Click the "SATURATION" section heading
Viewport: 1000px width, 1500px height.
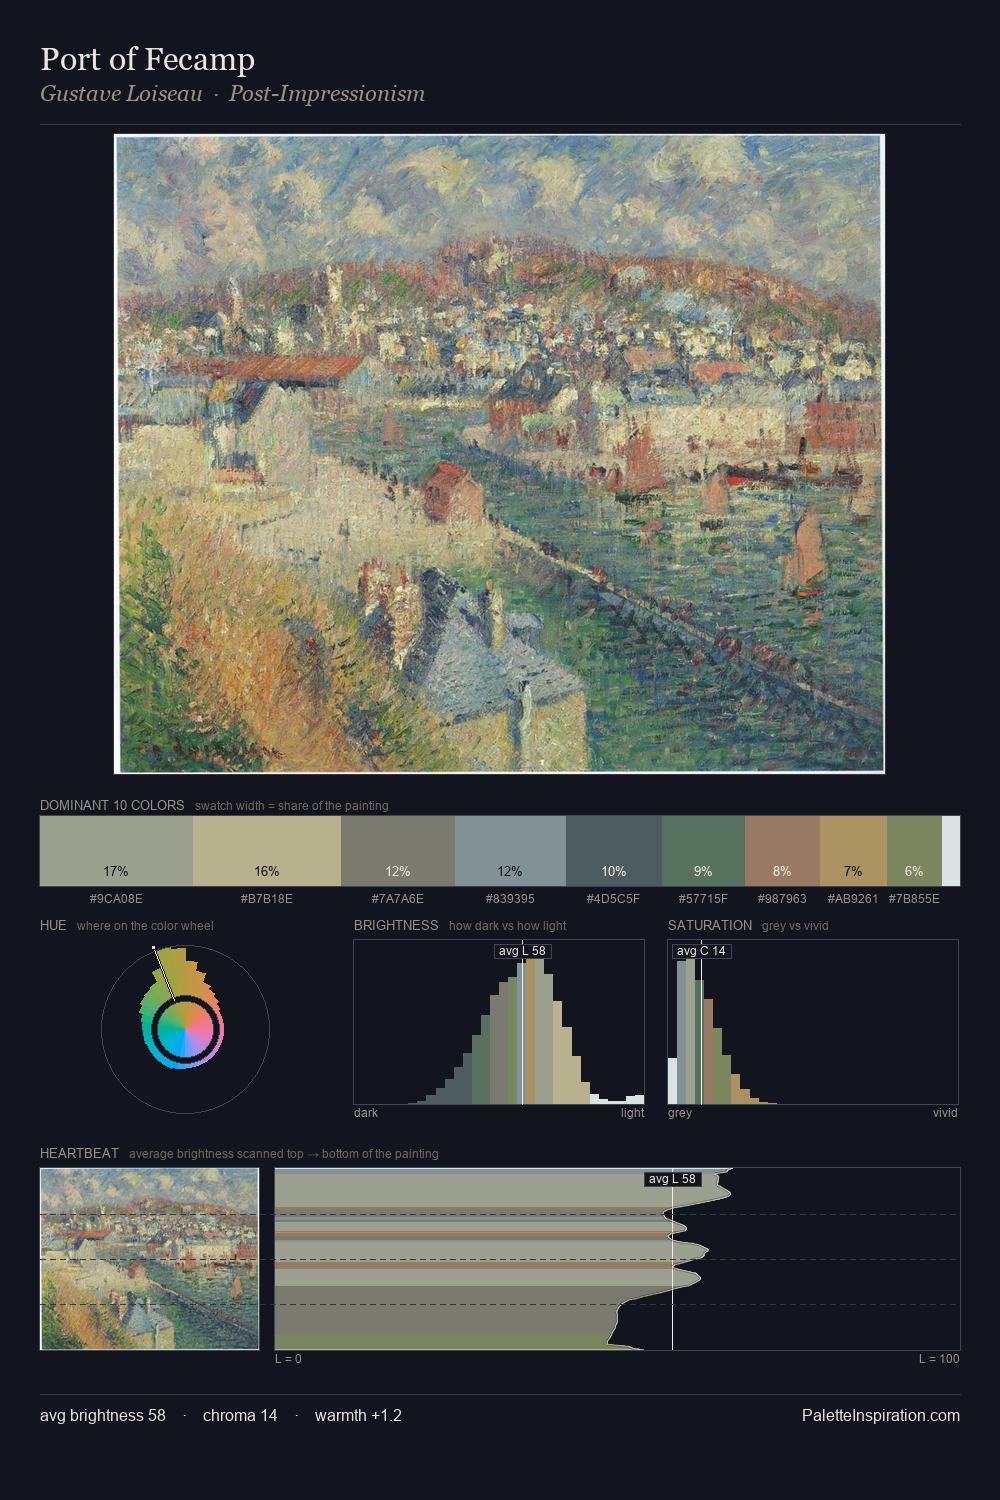(710, 925)
